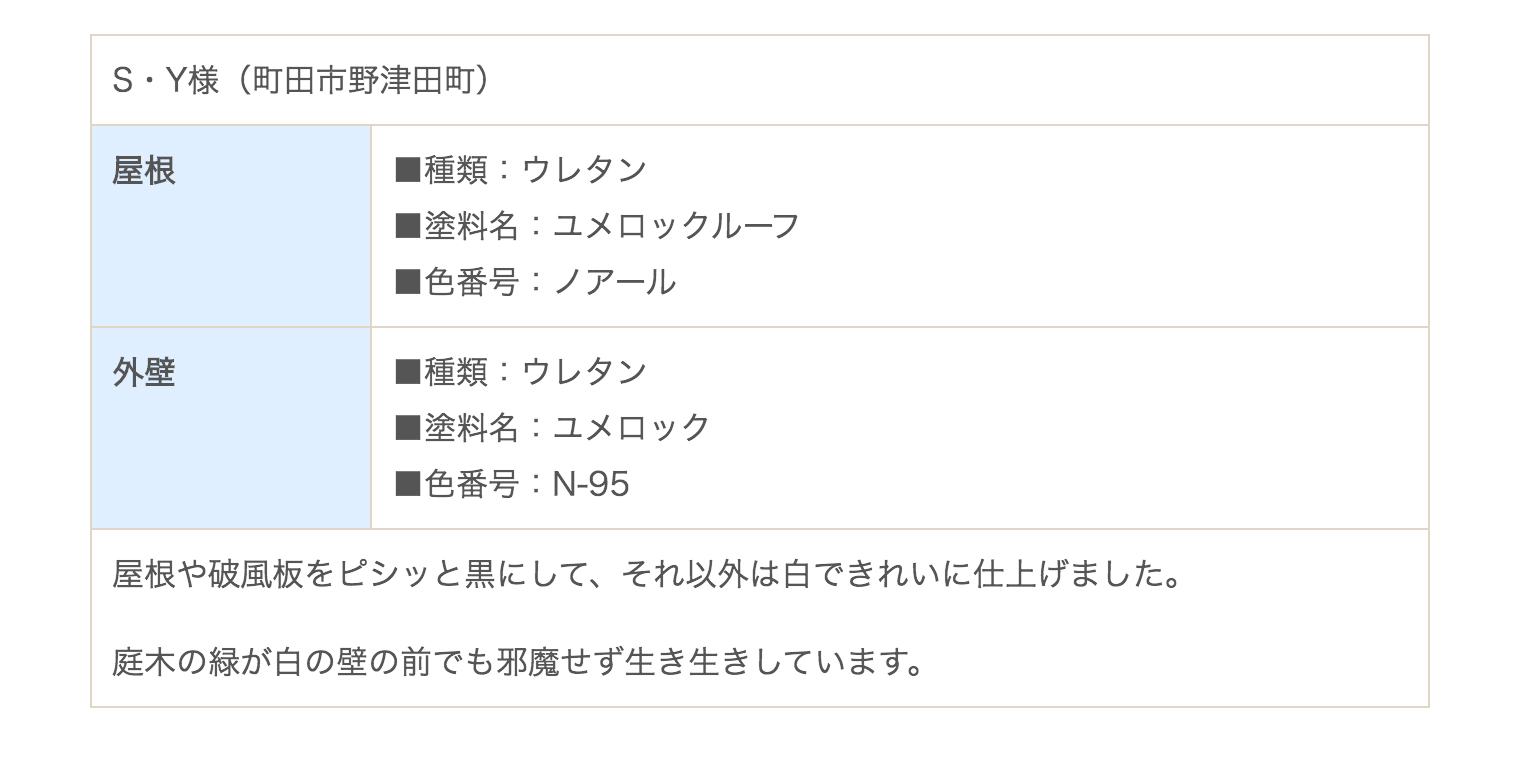1520x769 pixels.
Task: Click the sentence starting 庭木の緑が白の壁
Action: point(517,662)
